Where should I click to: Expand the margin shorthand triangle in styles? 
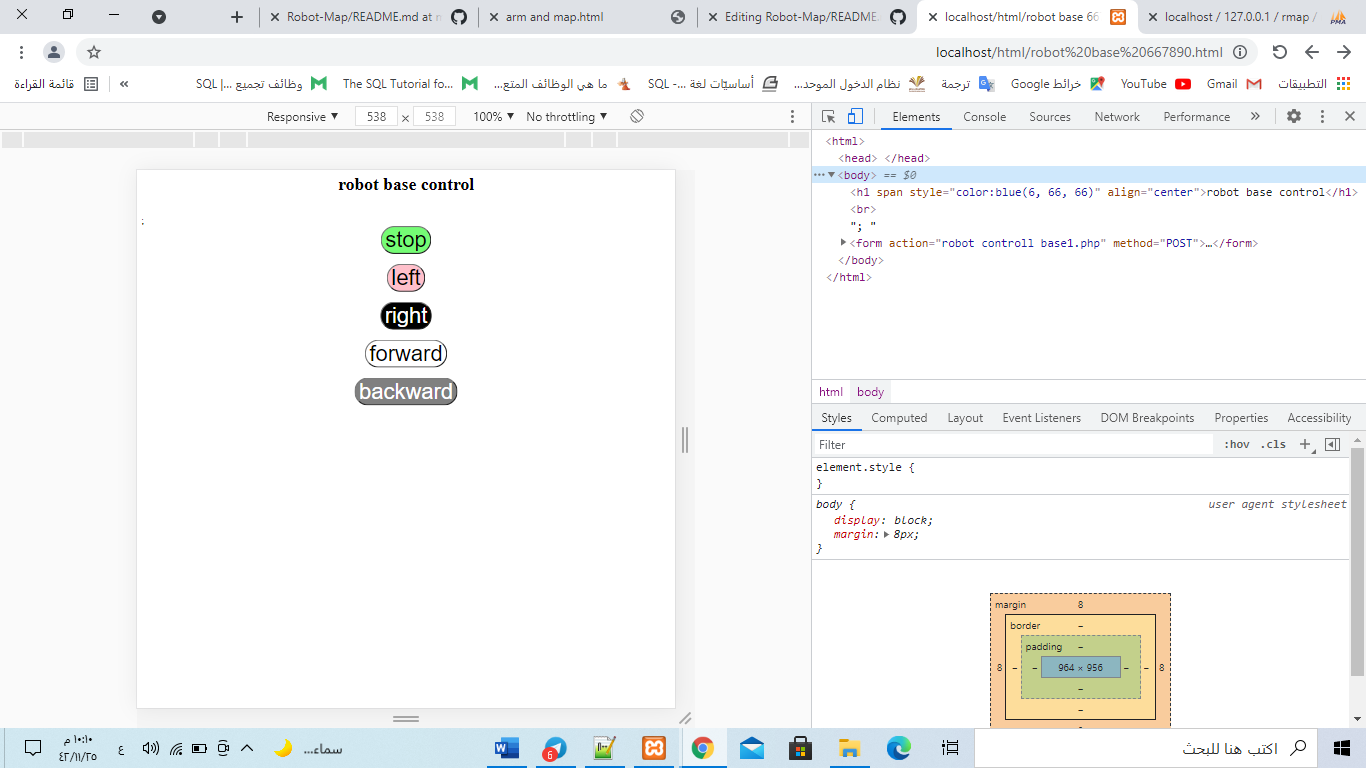887,535
